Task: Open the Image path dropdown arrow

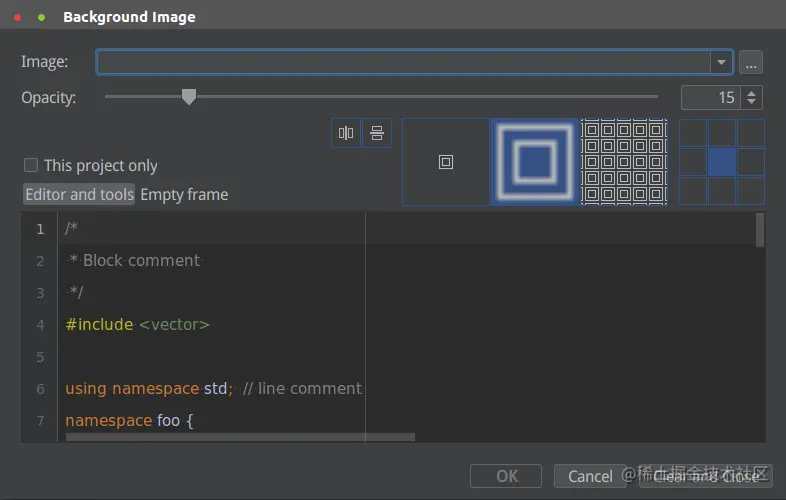Action: (721, 62)
